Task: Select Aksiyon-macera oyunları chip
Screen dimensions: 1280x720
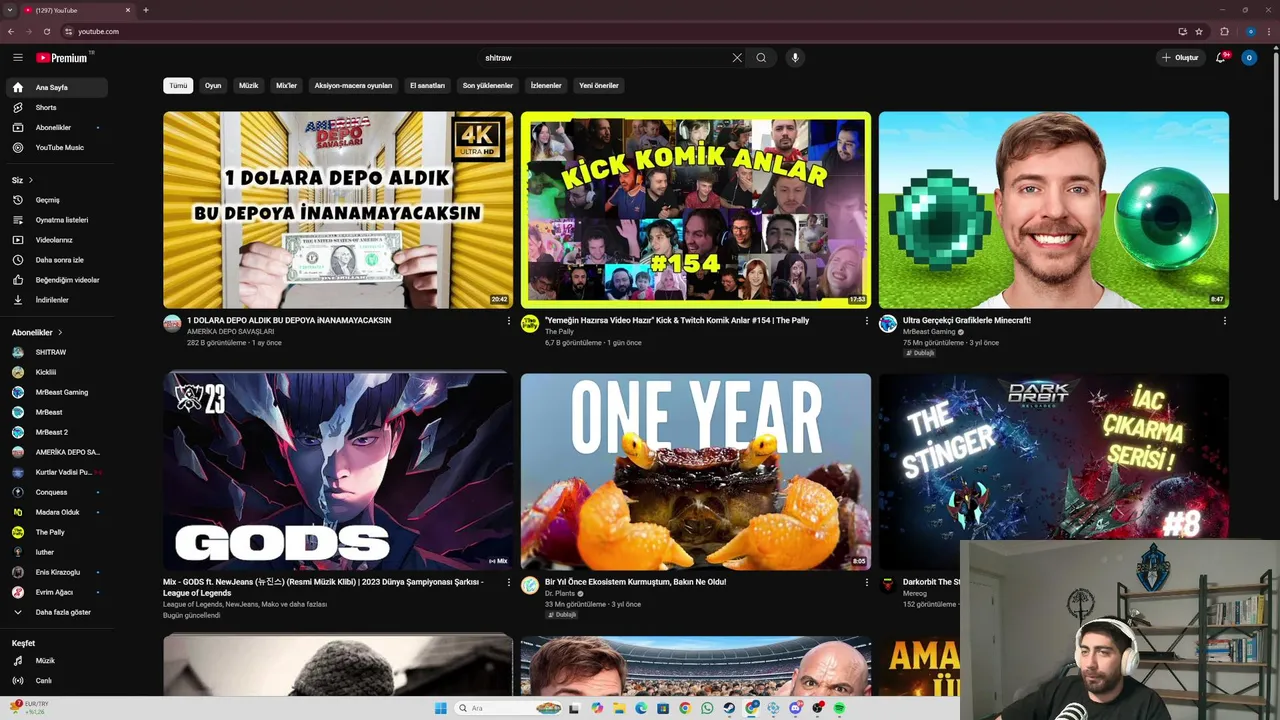Action: (353, 86)
